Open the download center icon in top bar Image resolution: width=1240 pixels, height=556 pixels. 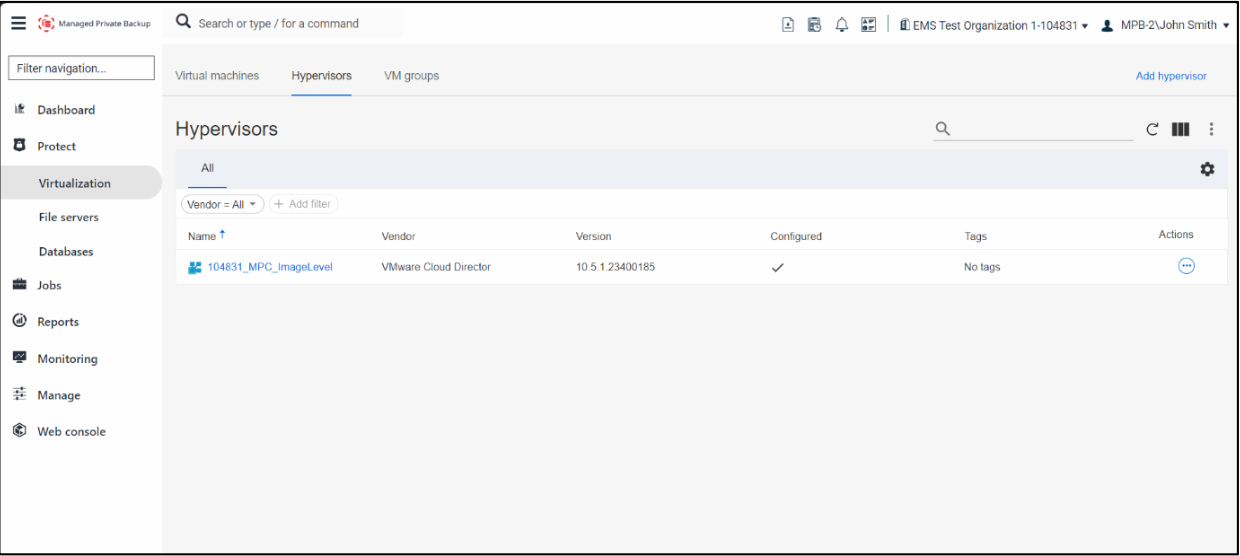787,24
